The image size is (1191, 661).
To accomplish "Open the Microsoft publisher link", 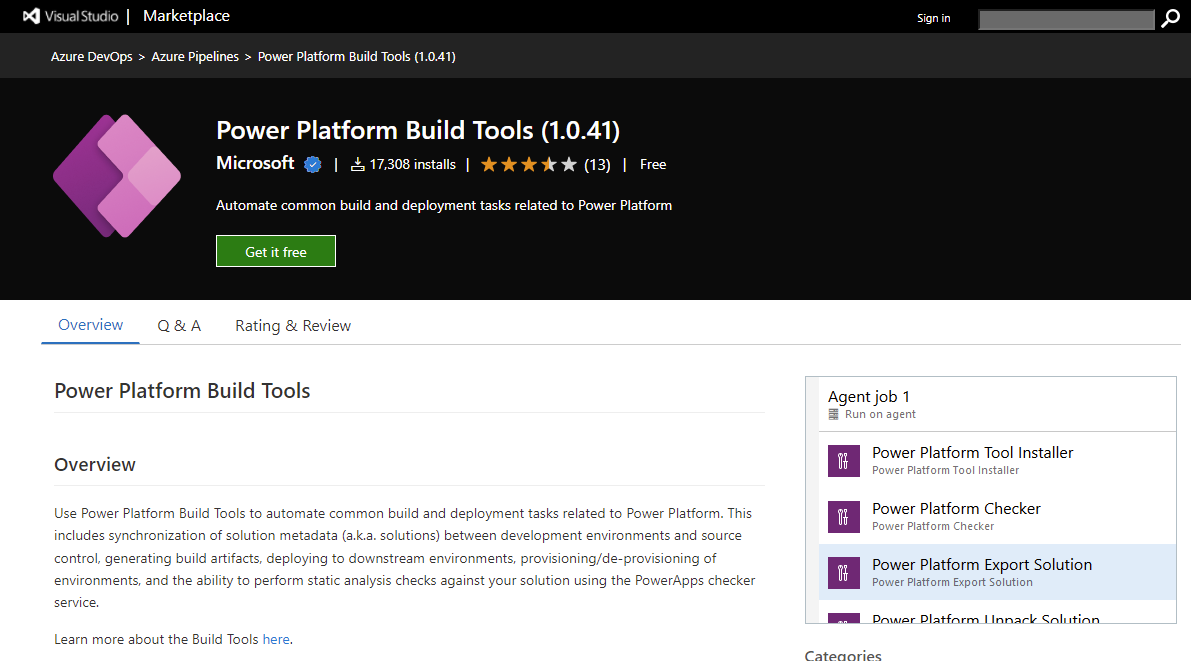I will click(x=255, y=163).
